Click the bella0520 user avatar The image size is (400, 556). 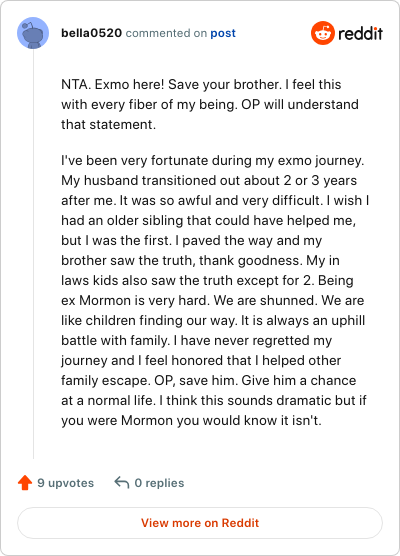(x=33, y=33)
